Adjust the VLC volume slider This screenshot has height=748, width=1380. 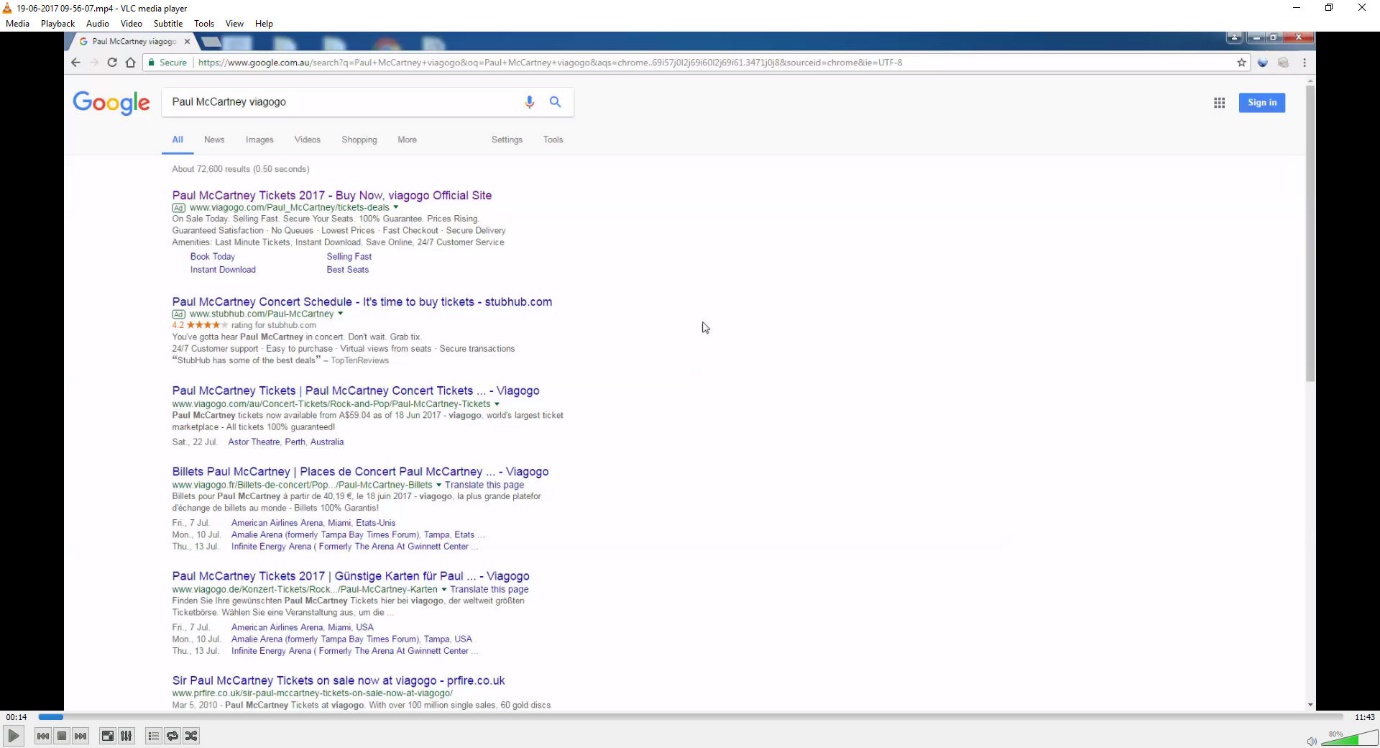point(1349,739)
